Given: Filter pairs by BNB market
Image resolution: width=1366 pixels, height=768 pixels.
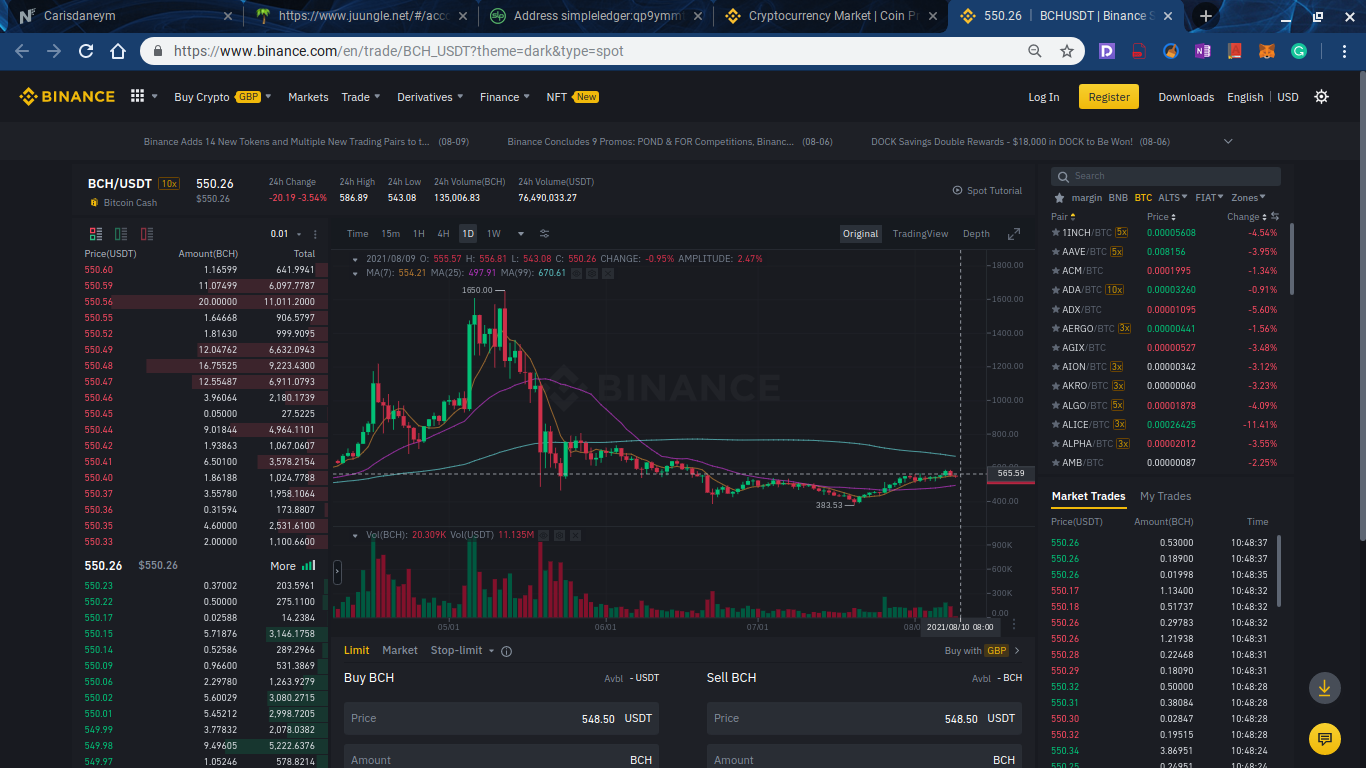Looking at the screenshot, I should (1118, 198).
